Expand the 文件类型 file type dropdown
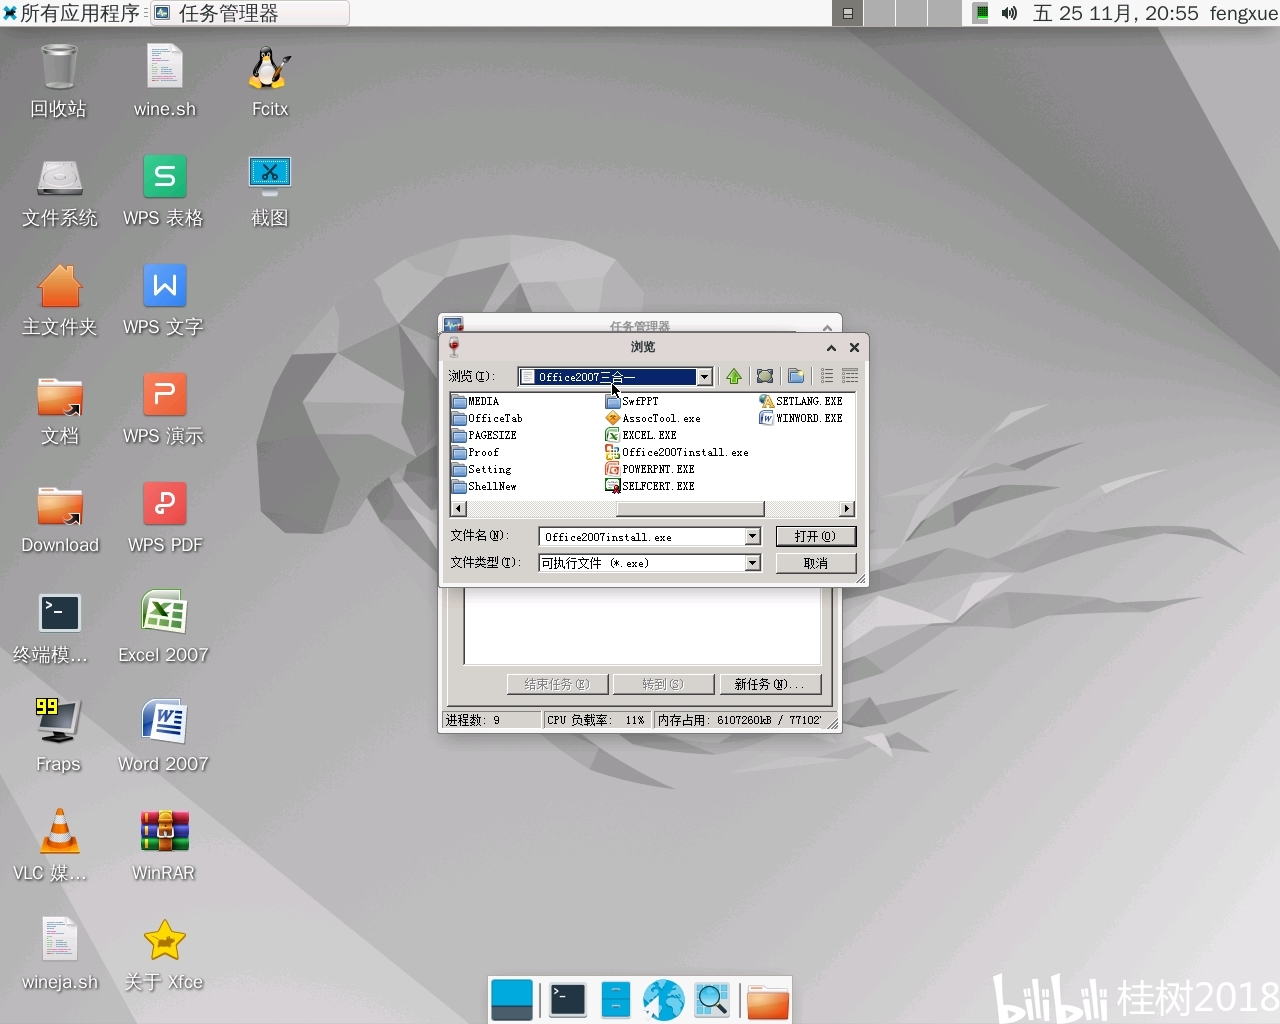The width and height of the screenshot is (1280, 1024). click(752, 564)
